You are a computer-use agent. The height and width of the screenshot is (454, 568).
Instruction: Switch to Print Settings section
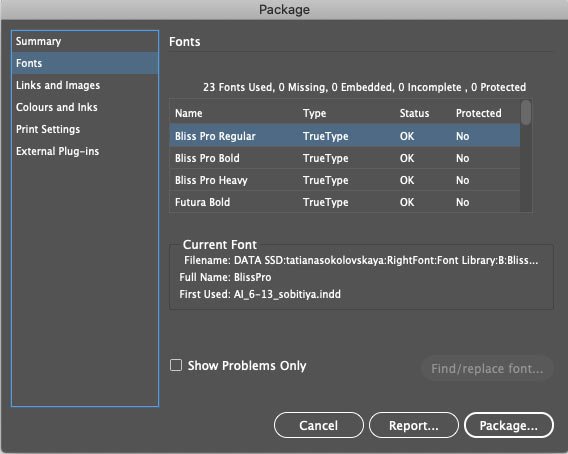coord(85,129)
